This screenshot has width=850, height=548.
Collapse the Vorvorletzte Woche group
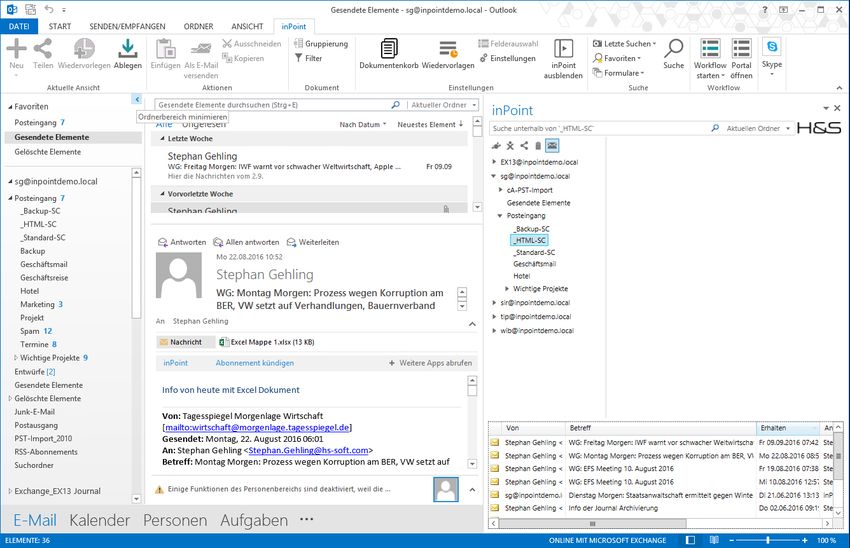tap(162, 194)
